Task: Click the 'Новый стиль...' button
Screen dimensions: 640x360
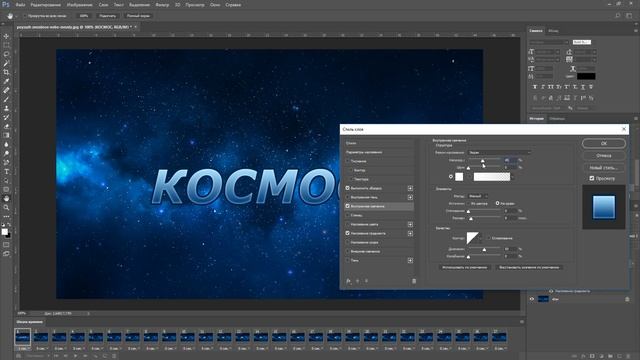Action: [x=604, y=168]
